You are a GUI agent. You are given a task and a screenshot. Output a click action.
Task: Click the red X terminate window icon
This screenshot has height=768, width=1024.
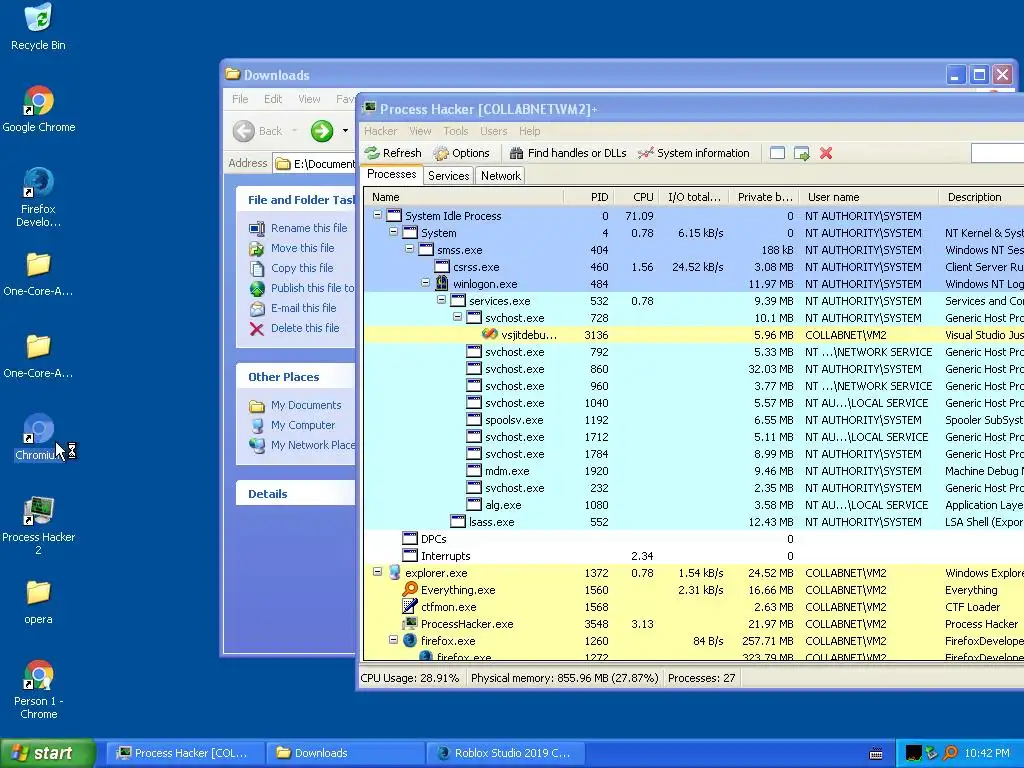826,153
